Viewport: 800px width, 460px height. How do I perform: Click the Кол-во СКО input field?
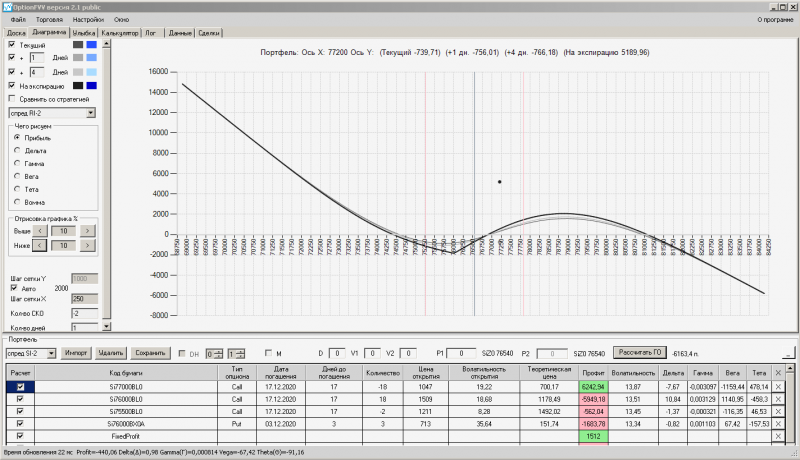[84, 314]
